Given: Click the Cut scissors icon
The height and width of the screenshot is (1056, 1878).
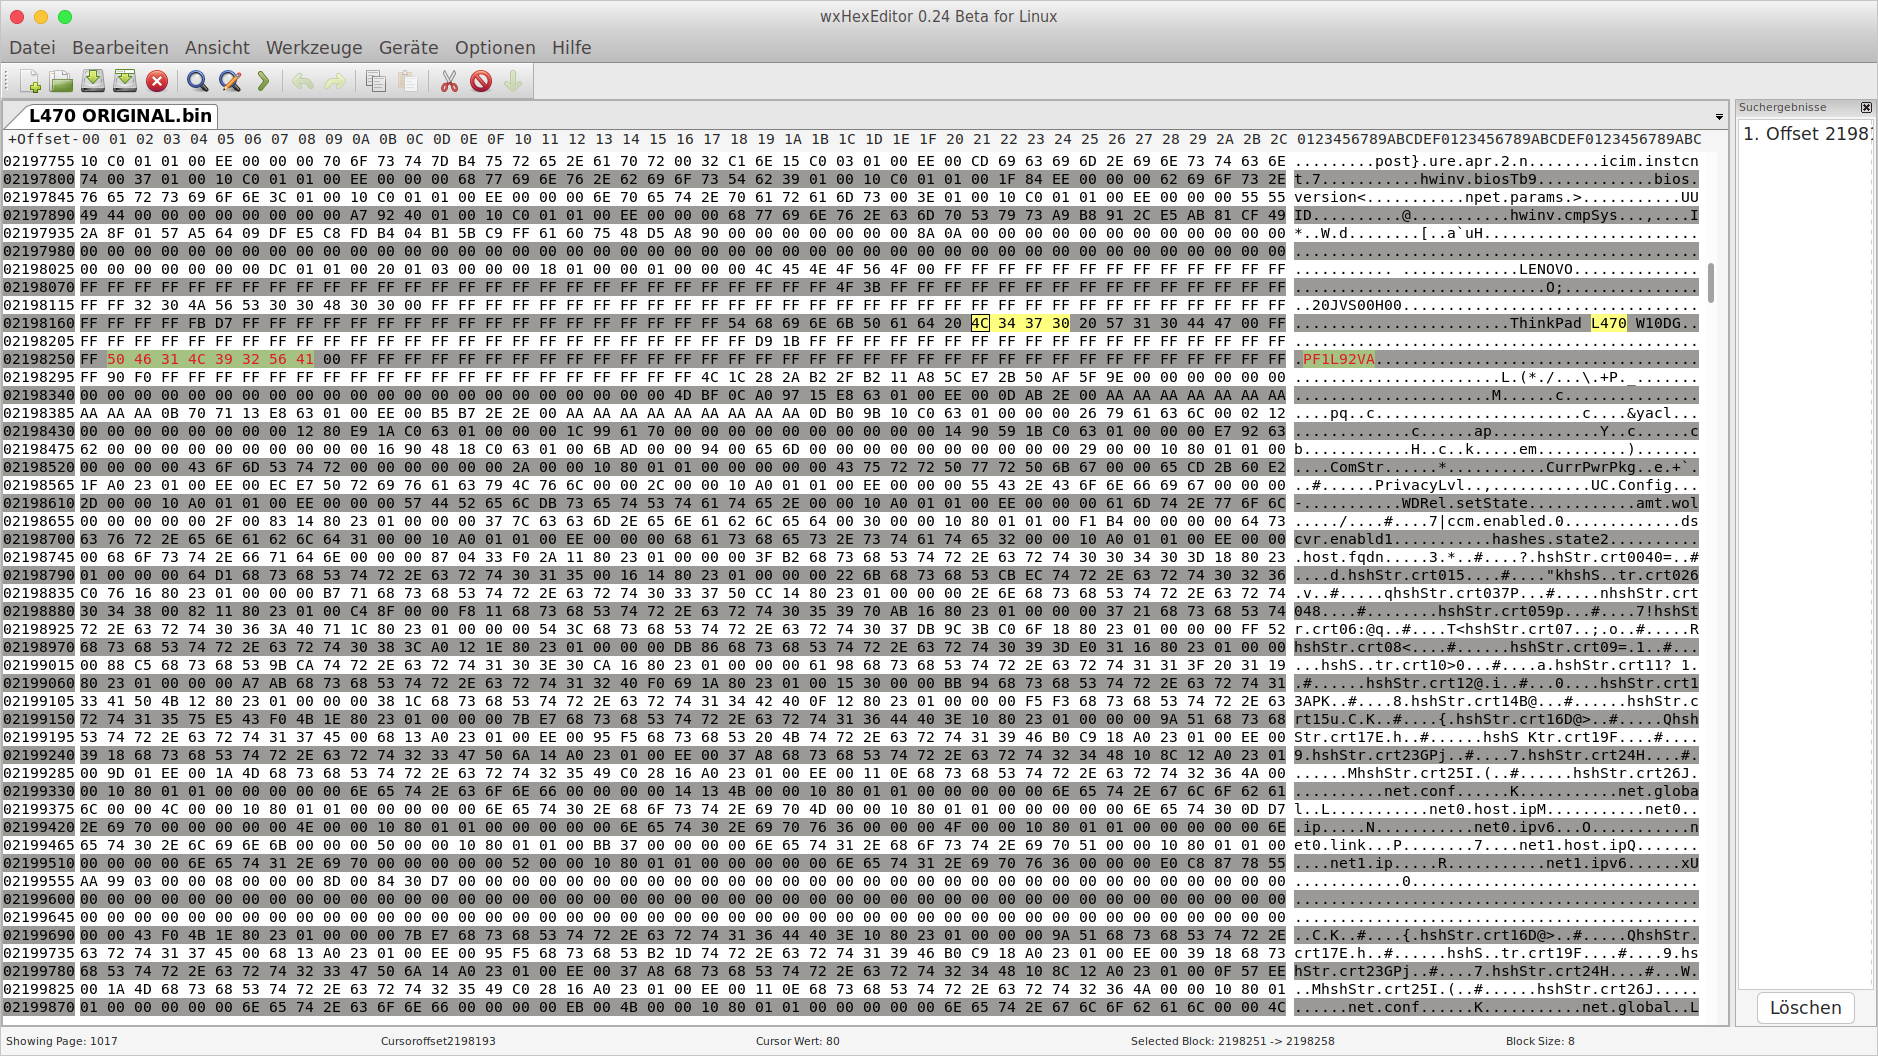Looking at the screenshot, I should coord(449,81).
